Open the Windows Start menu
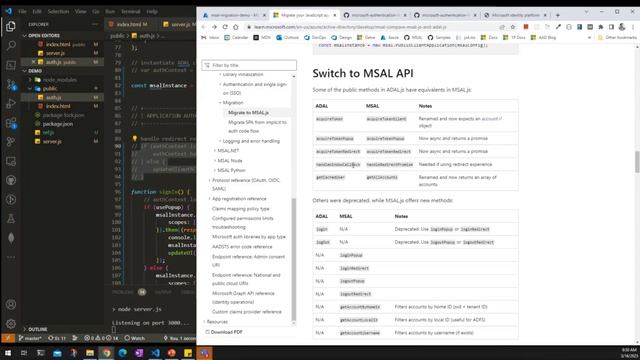Viewport: 640px width, 360px height. [x=8, y=353]
